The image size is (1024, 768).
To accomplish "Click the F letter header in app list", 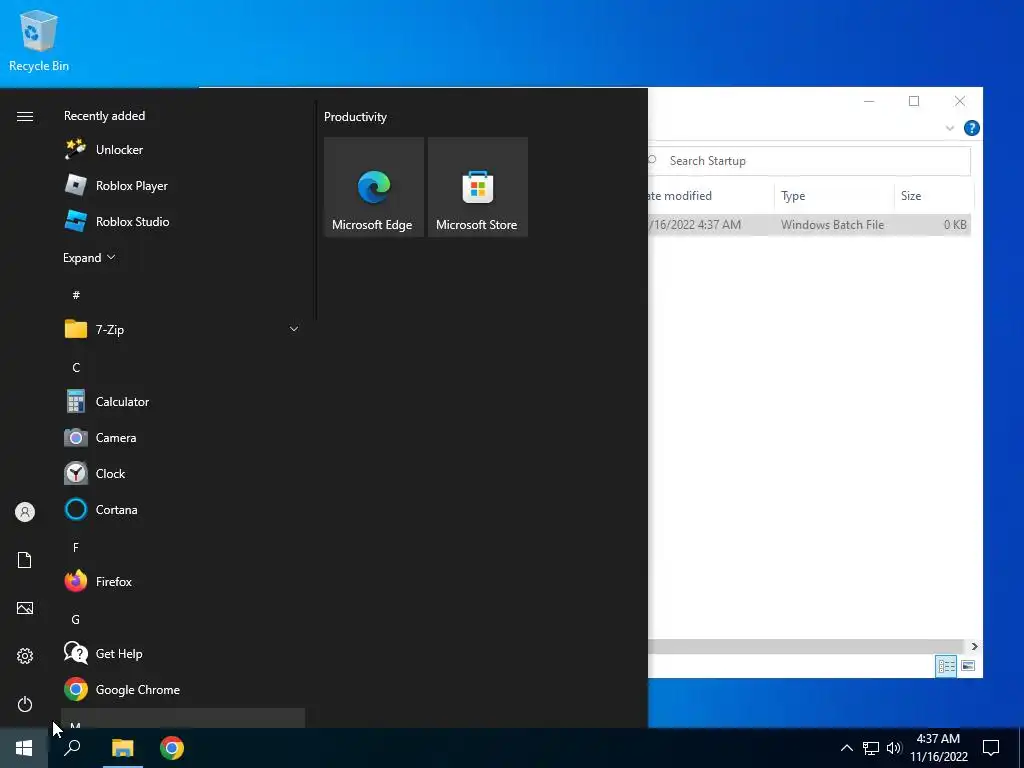I will point(76,547).
